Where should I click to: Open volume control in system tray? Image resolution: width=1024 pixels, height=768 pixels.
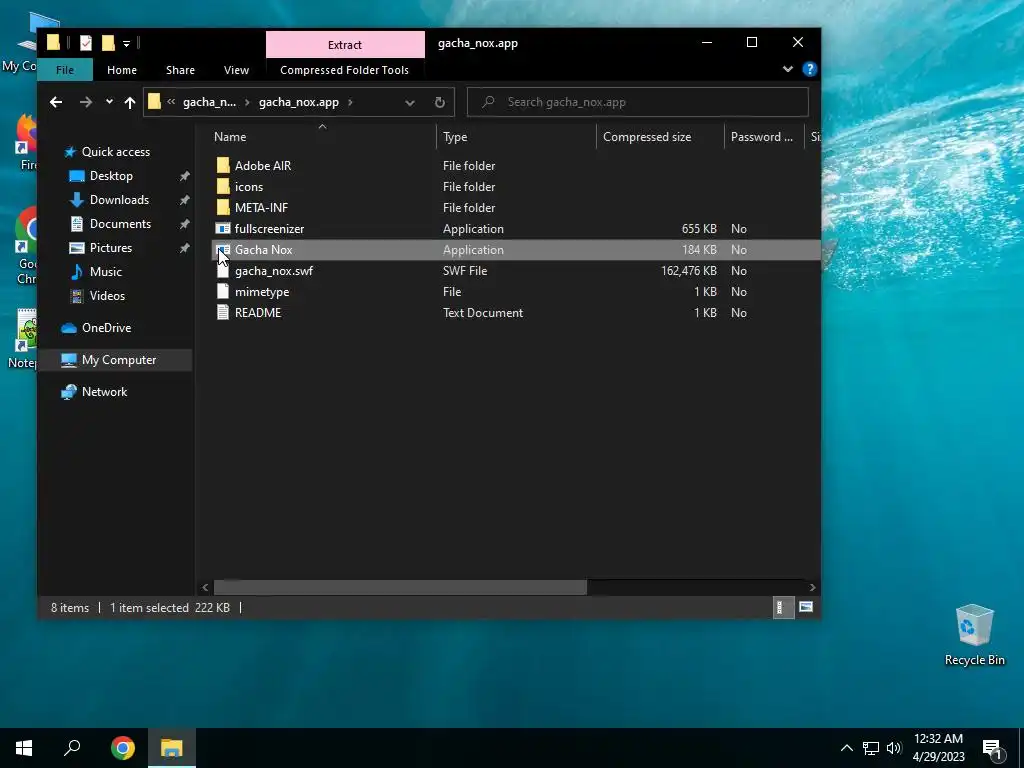tap(894, 748)
